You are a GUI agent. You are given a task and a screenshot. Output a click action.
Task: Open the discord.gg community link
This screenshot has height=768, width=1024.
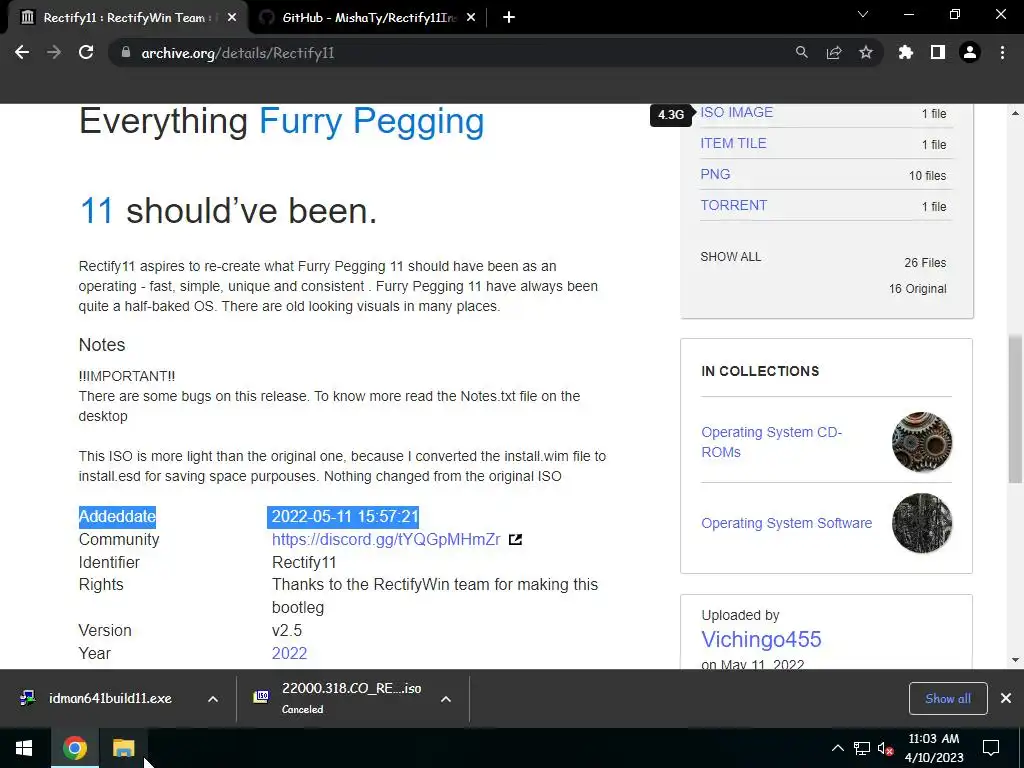(x=386, y=539)
